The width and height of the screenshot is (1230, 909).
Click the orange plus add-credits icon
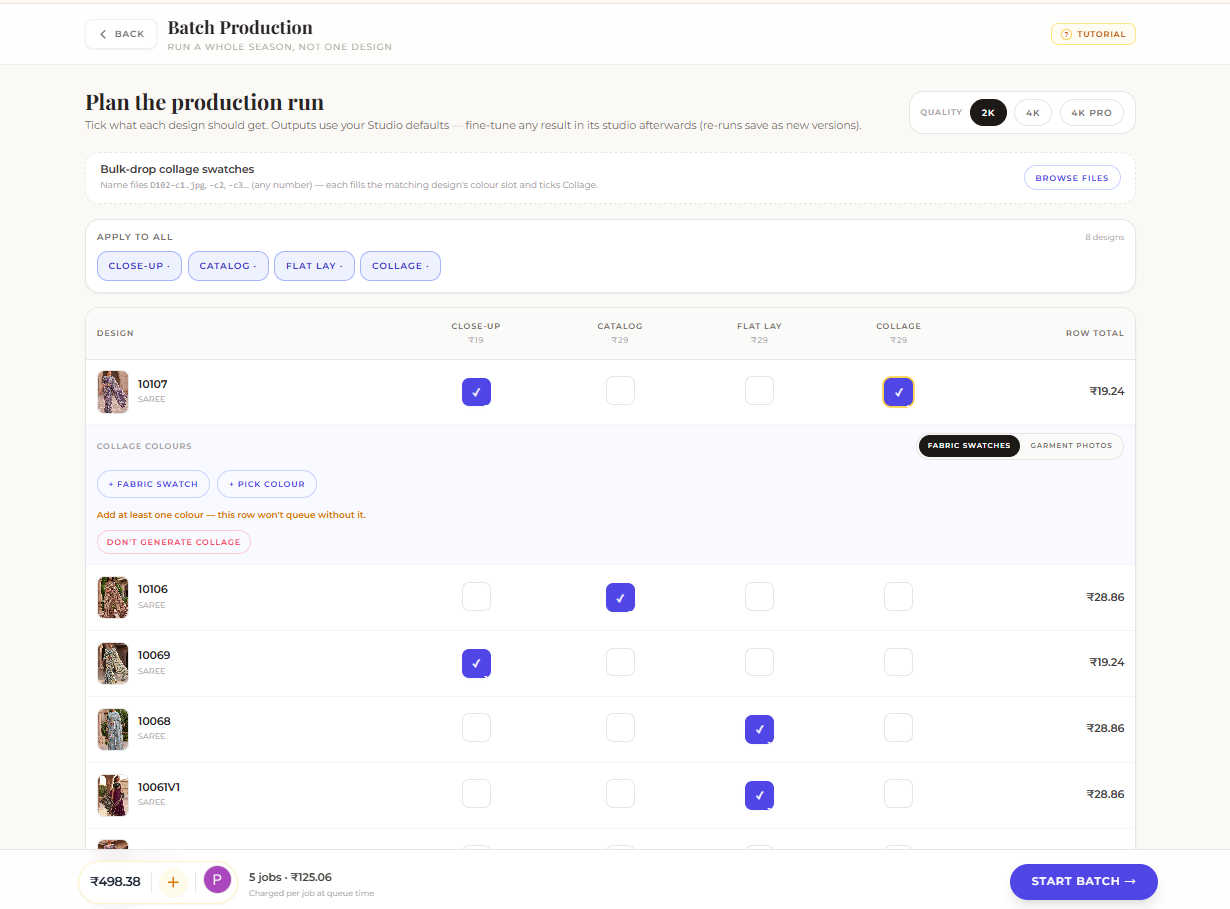(173, 882)
